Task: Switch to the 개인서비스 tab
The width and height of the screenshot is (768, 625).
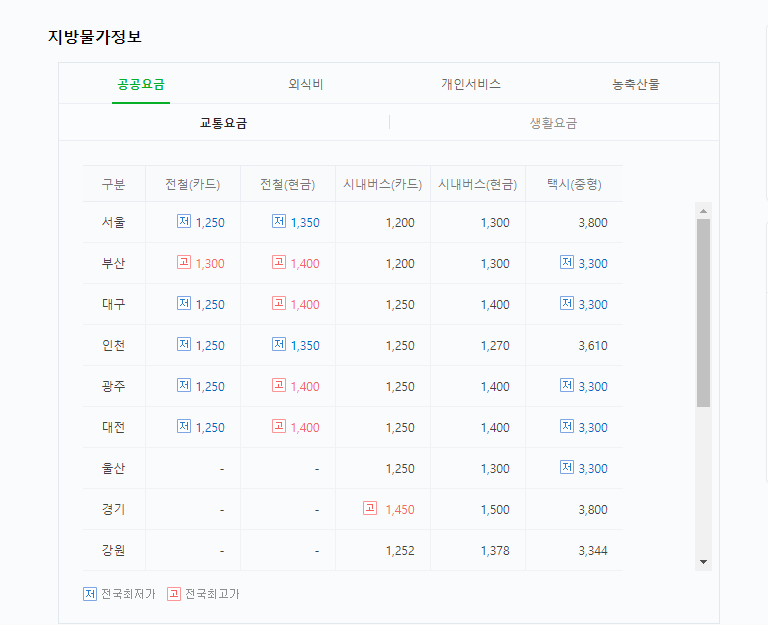Action: (471, 84)
